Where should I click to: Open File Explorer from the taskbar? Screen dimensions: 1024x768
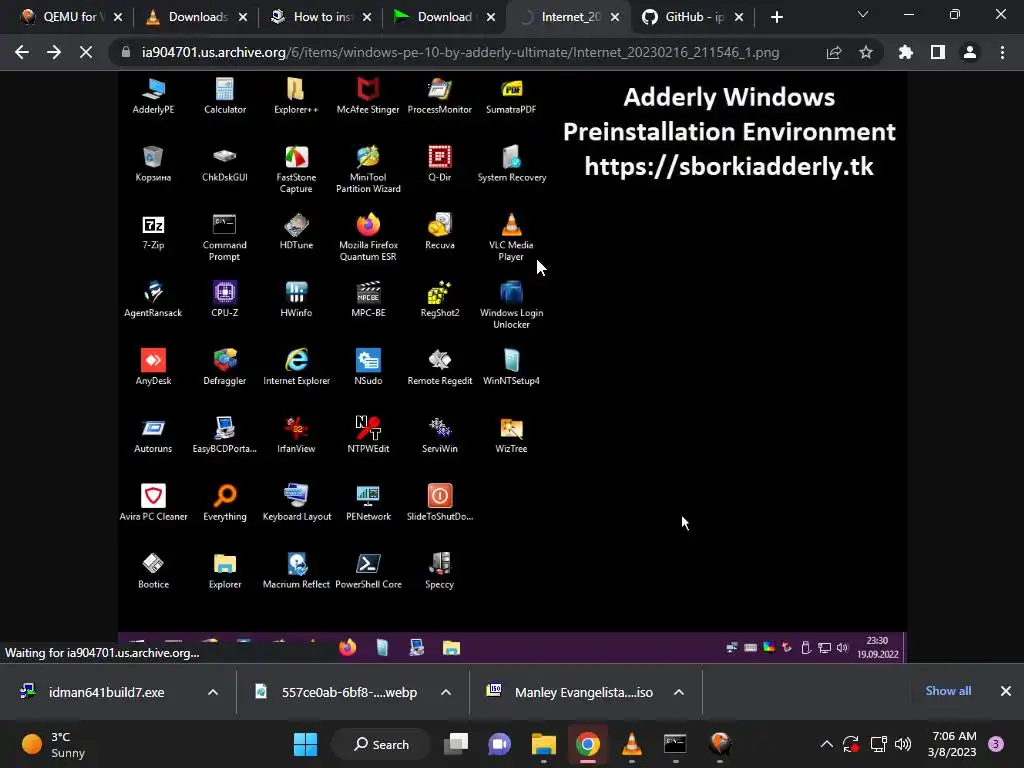(x=543, y=744)
